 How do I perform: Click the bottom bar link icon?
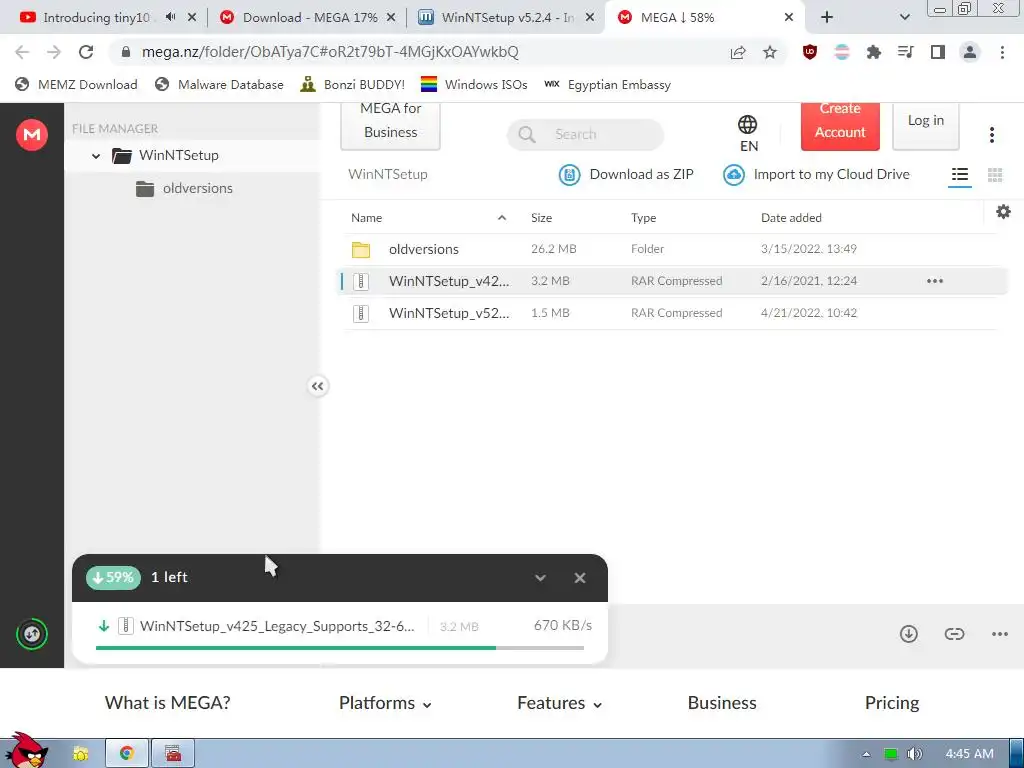(954, 633)
